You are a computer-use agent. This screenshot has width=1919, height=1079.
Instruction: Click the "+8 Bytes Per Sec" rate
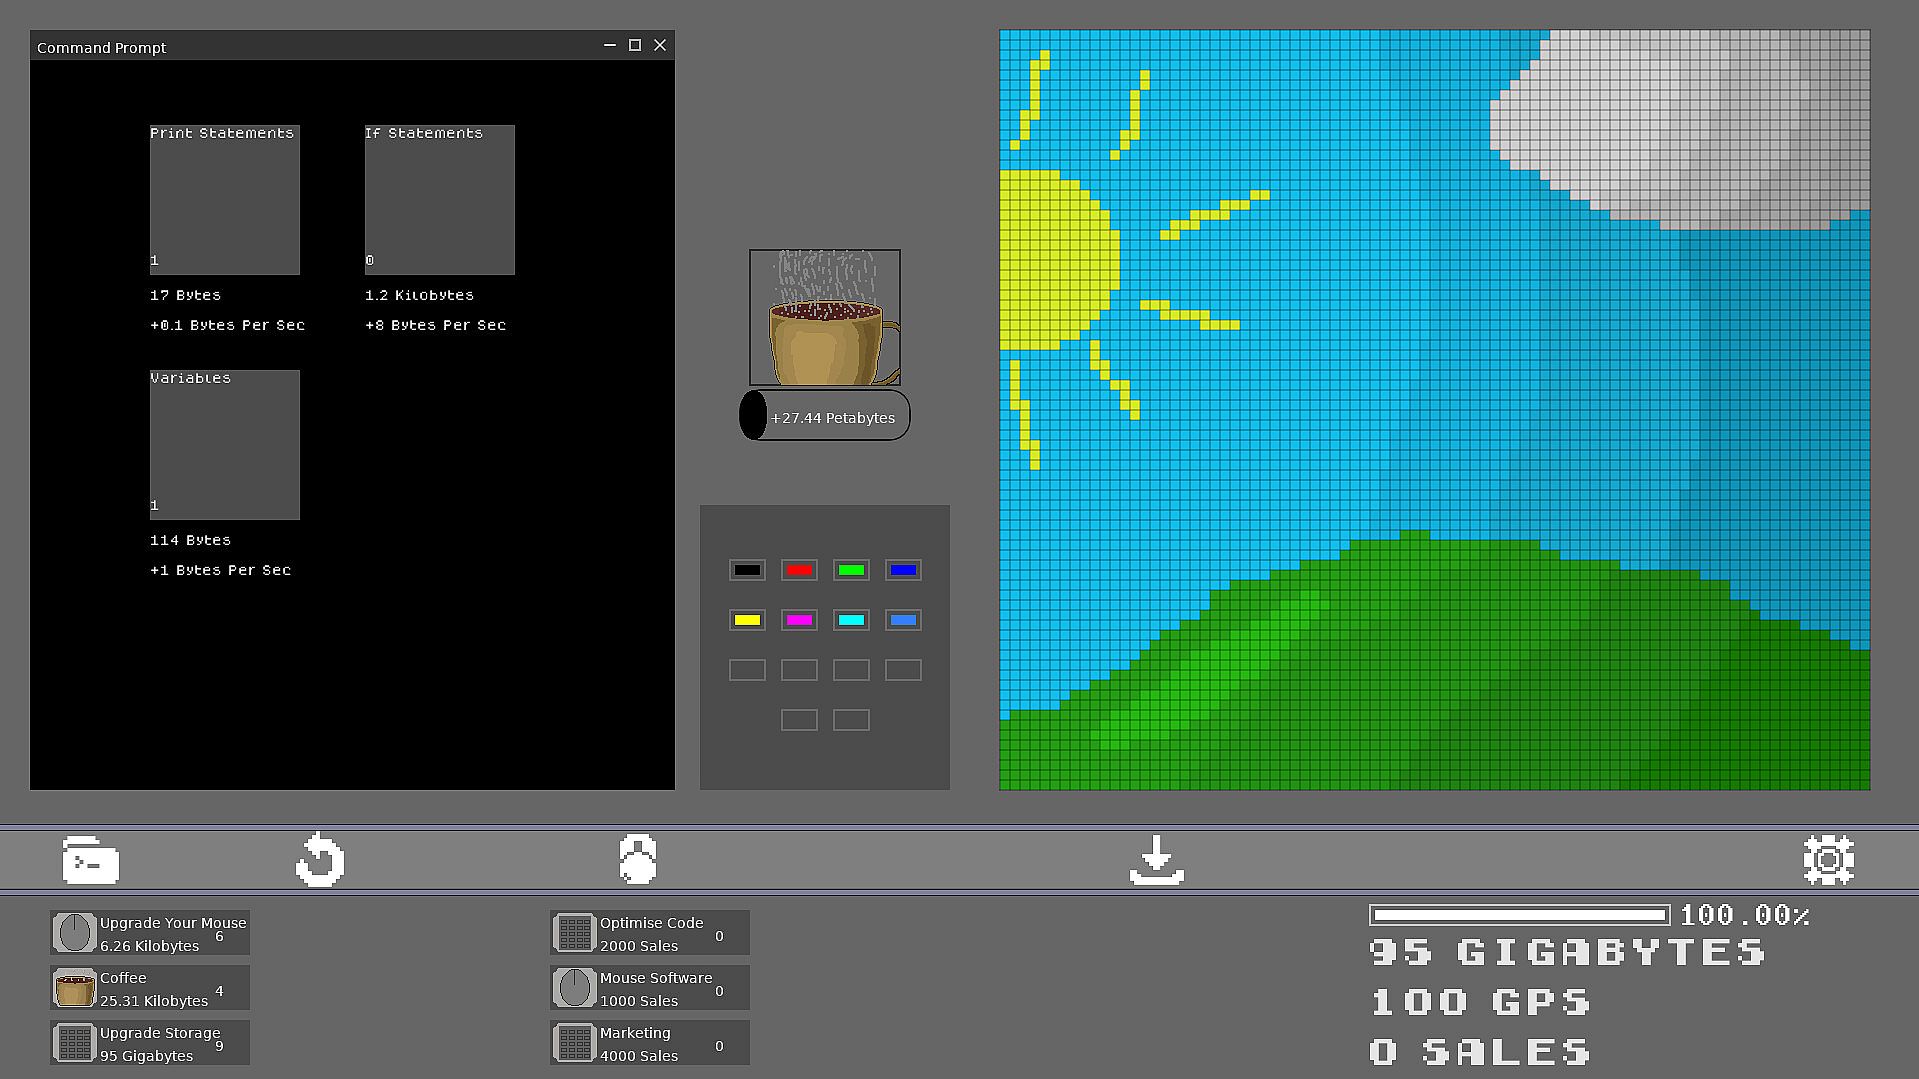tap(435, 325)
